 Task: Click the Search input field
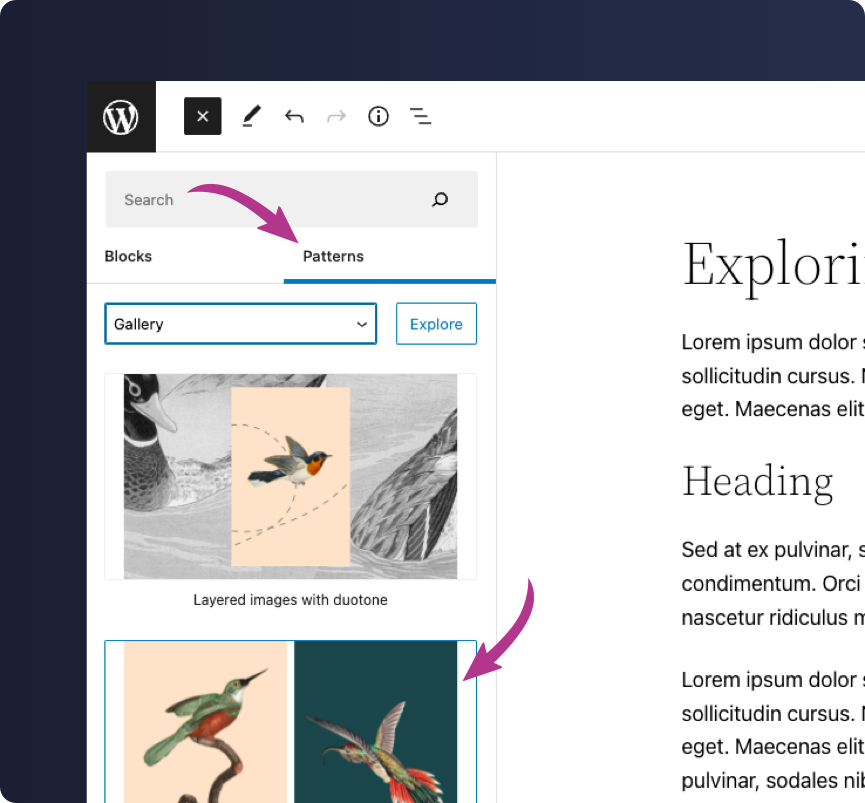pos(291,199)
